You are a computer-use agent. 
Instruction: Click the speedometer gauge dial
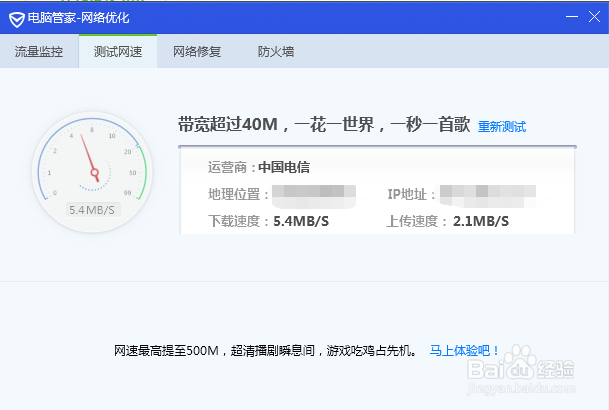click(x=92, y=172)
